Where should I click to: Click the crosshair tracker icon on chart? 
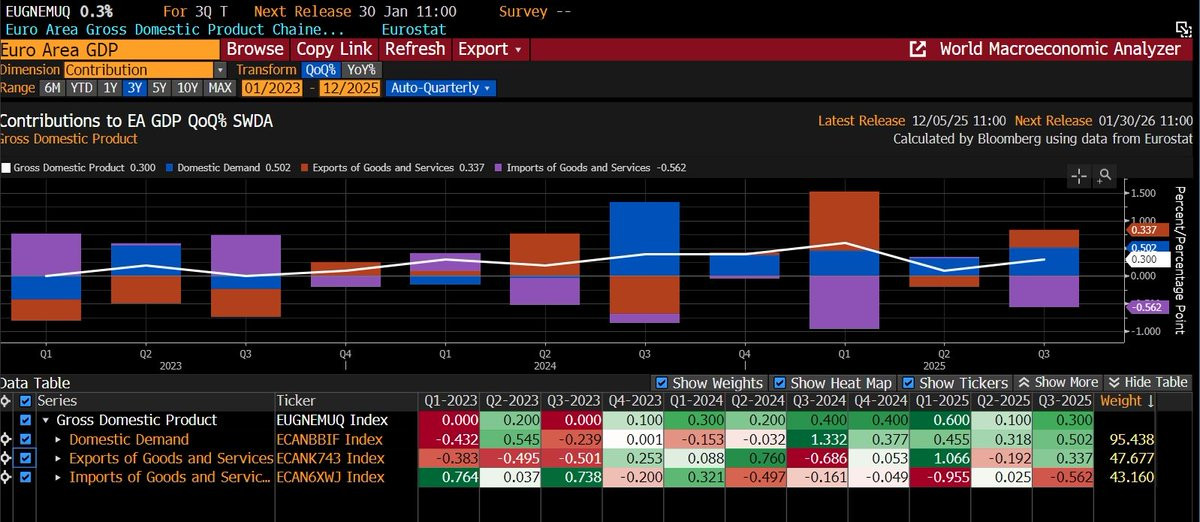tap(1080, 176)
